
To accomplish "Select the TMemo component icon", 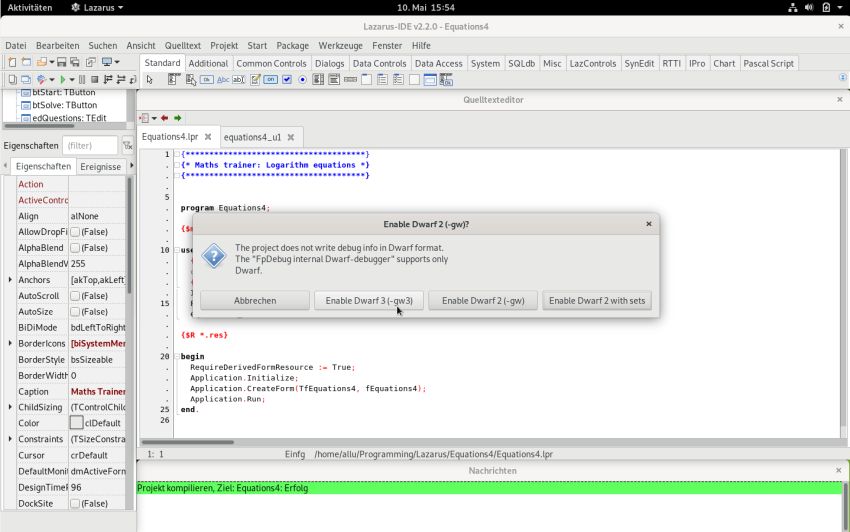I will click(255, 80).
